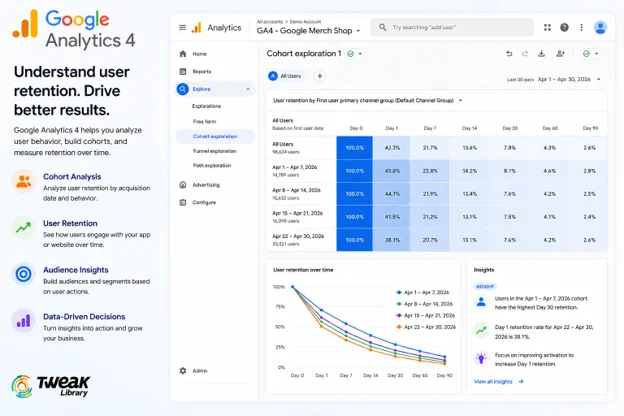The width and height of the screenshot is (624, 416).
Task: Toggle Apr 1 – Apr 7, 2026 legend entry
Action: [x=423, y=292]
